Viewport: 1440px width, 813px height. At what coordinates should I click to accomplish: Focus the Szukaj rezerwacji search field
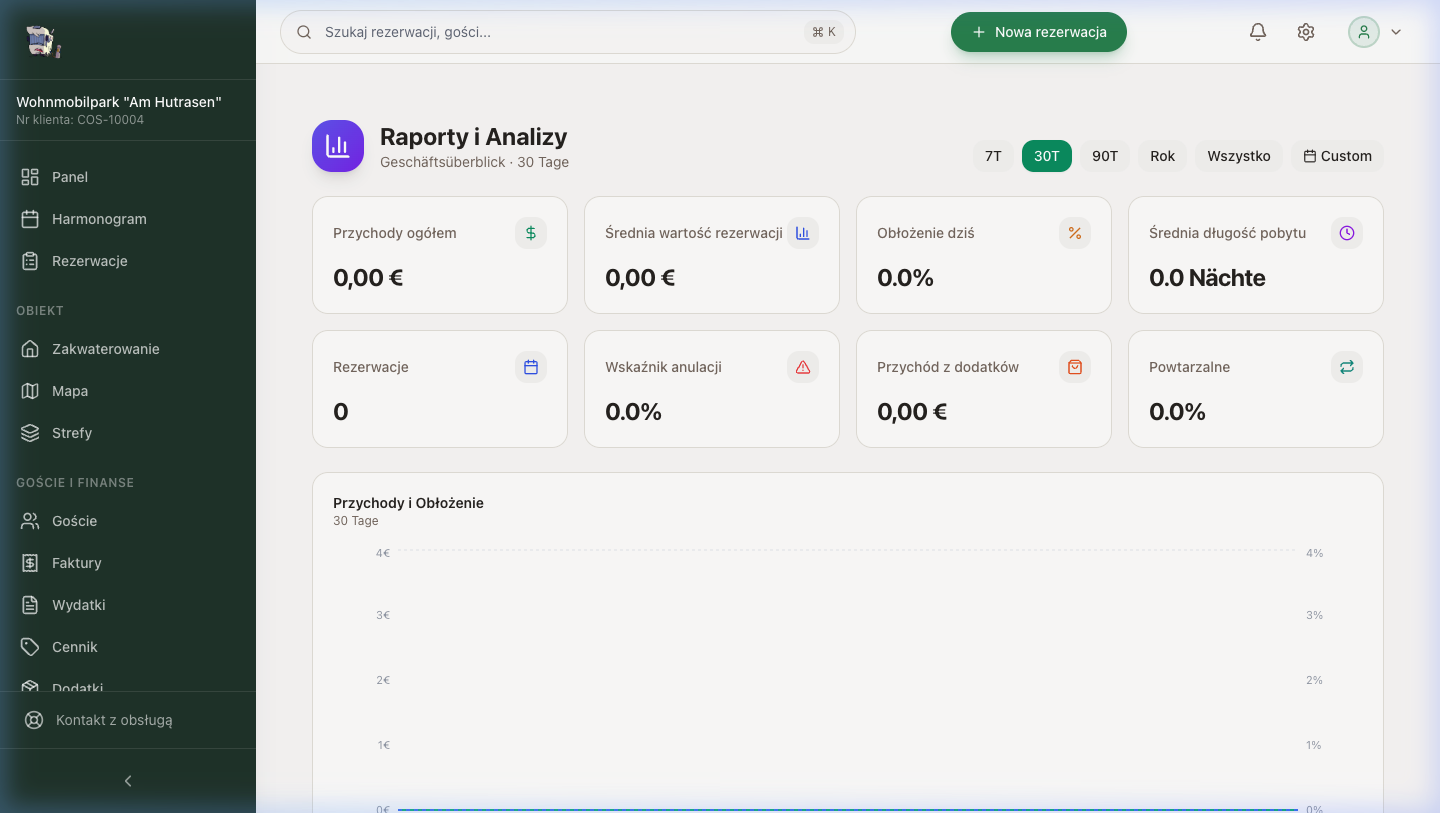568,32
